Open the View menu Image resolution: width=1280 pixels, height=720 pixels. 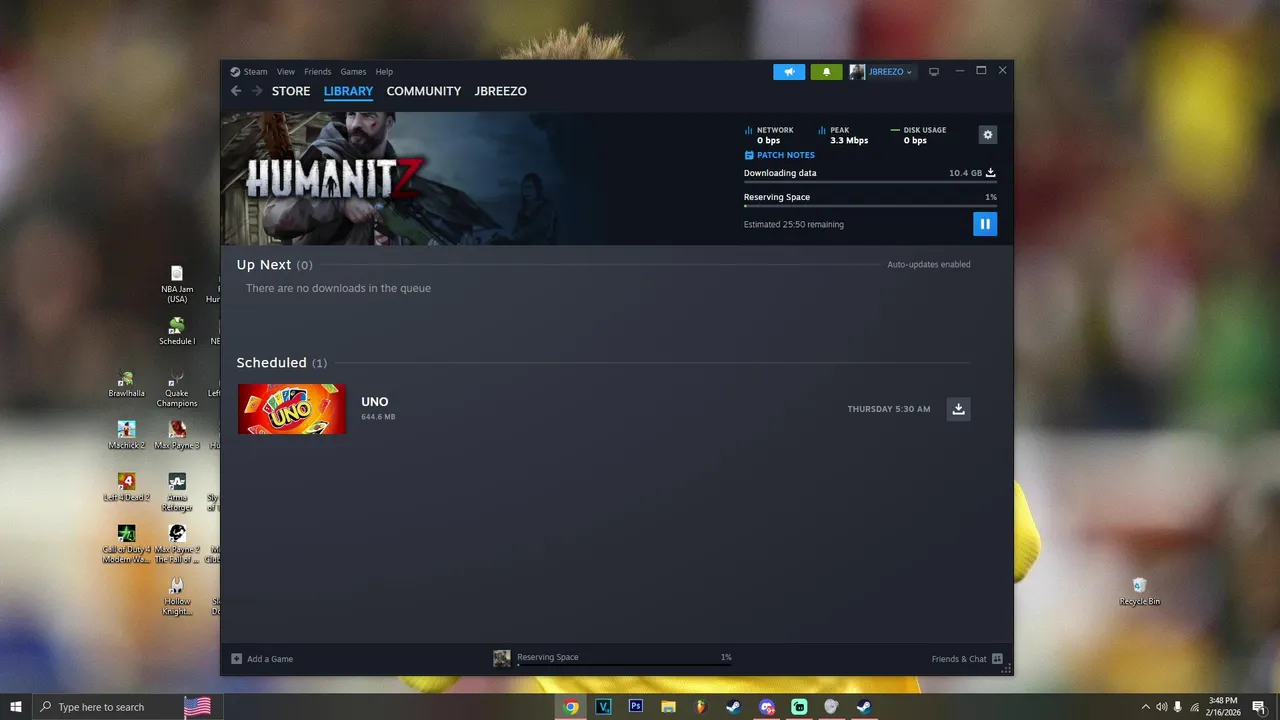(286, 72)
